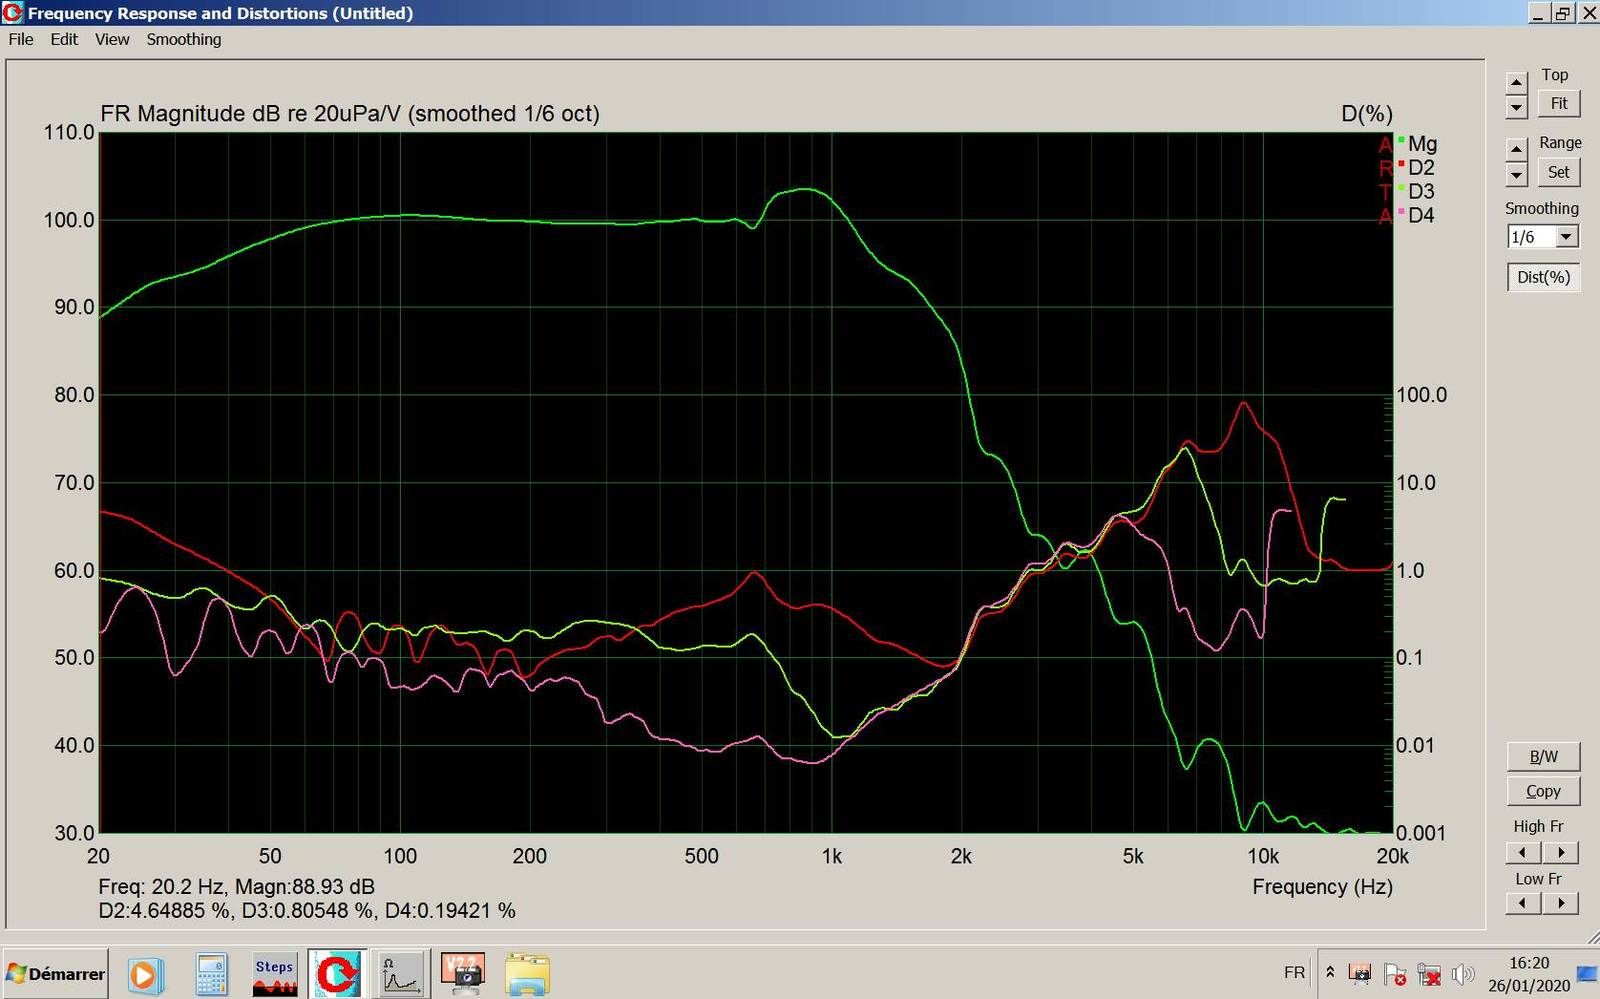Open the screen capture camera taskbar icon
Screen dimensions: 1600x999
(x=463, y=974)
